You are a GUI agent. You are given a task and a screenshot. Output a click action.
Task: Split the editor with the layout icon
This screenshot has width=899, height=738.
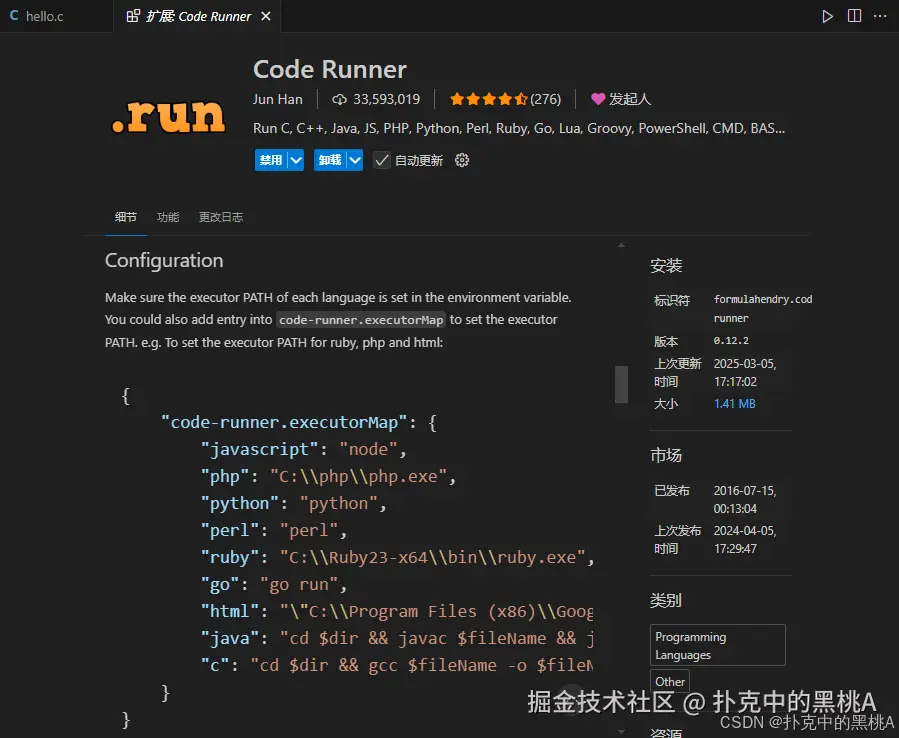854,16
